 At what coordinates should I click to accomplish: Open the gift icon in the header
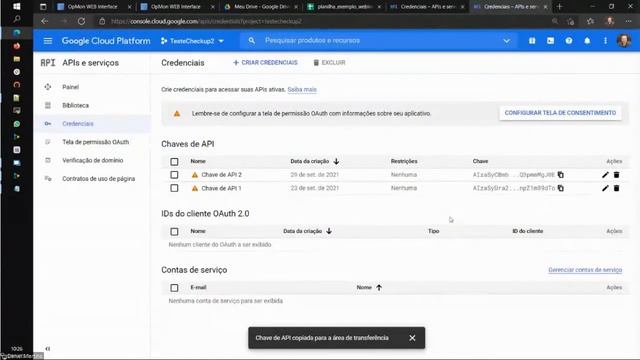(532, 41)
